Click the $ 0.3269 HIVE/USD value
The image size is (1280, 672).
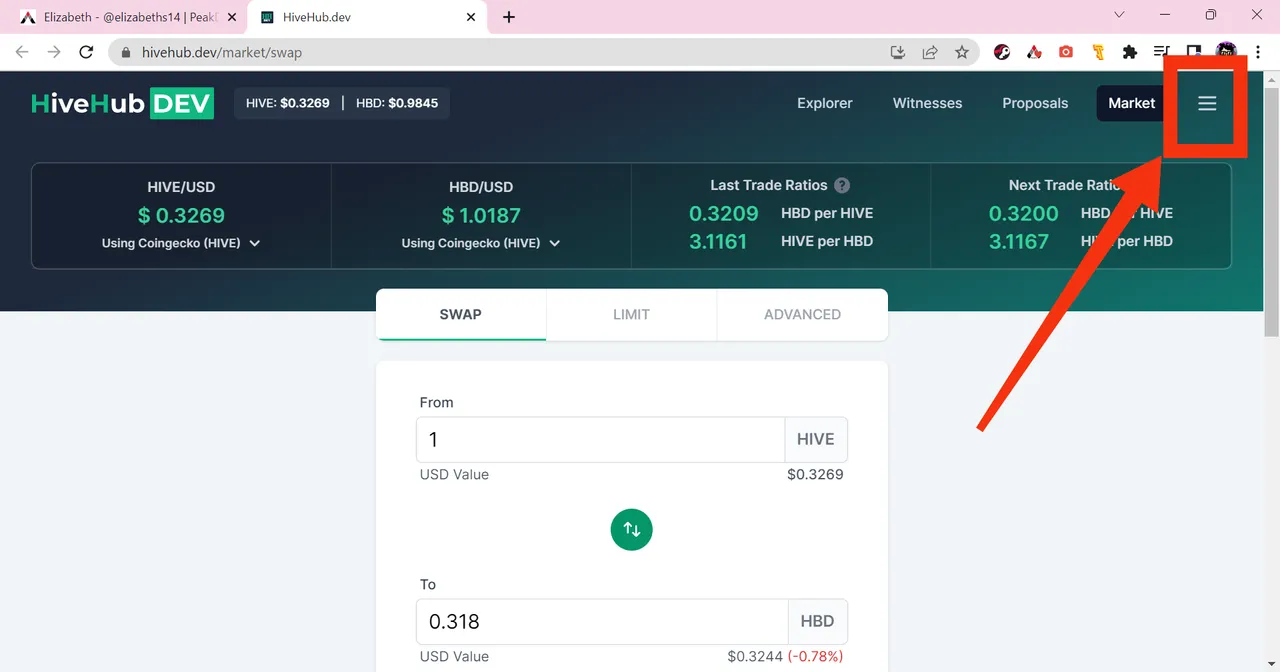tap(181, 215)
